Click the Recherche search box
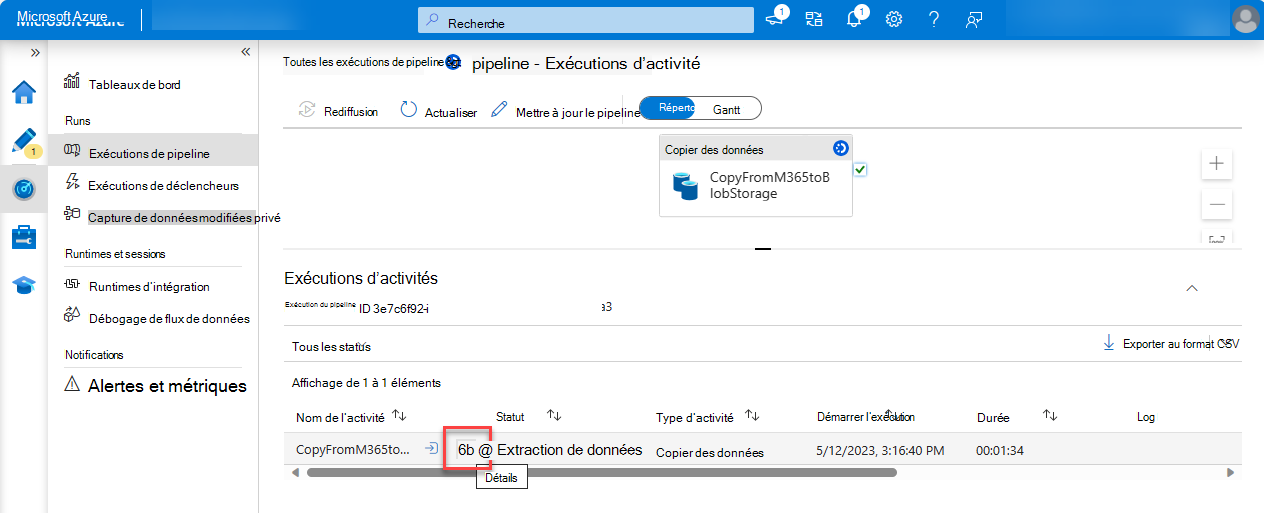The image size is (1264, 513). tap(586, 21)
